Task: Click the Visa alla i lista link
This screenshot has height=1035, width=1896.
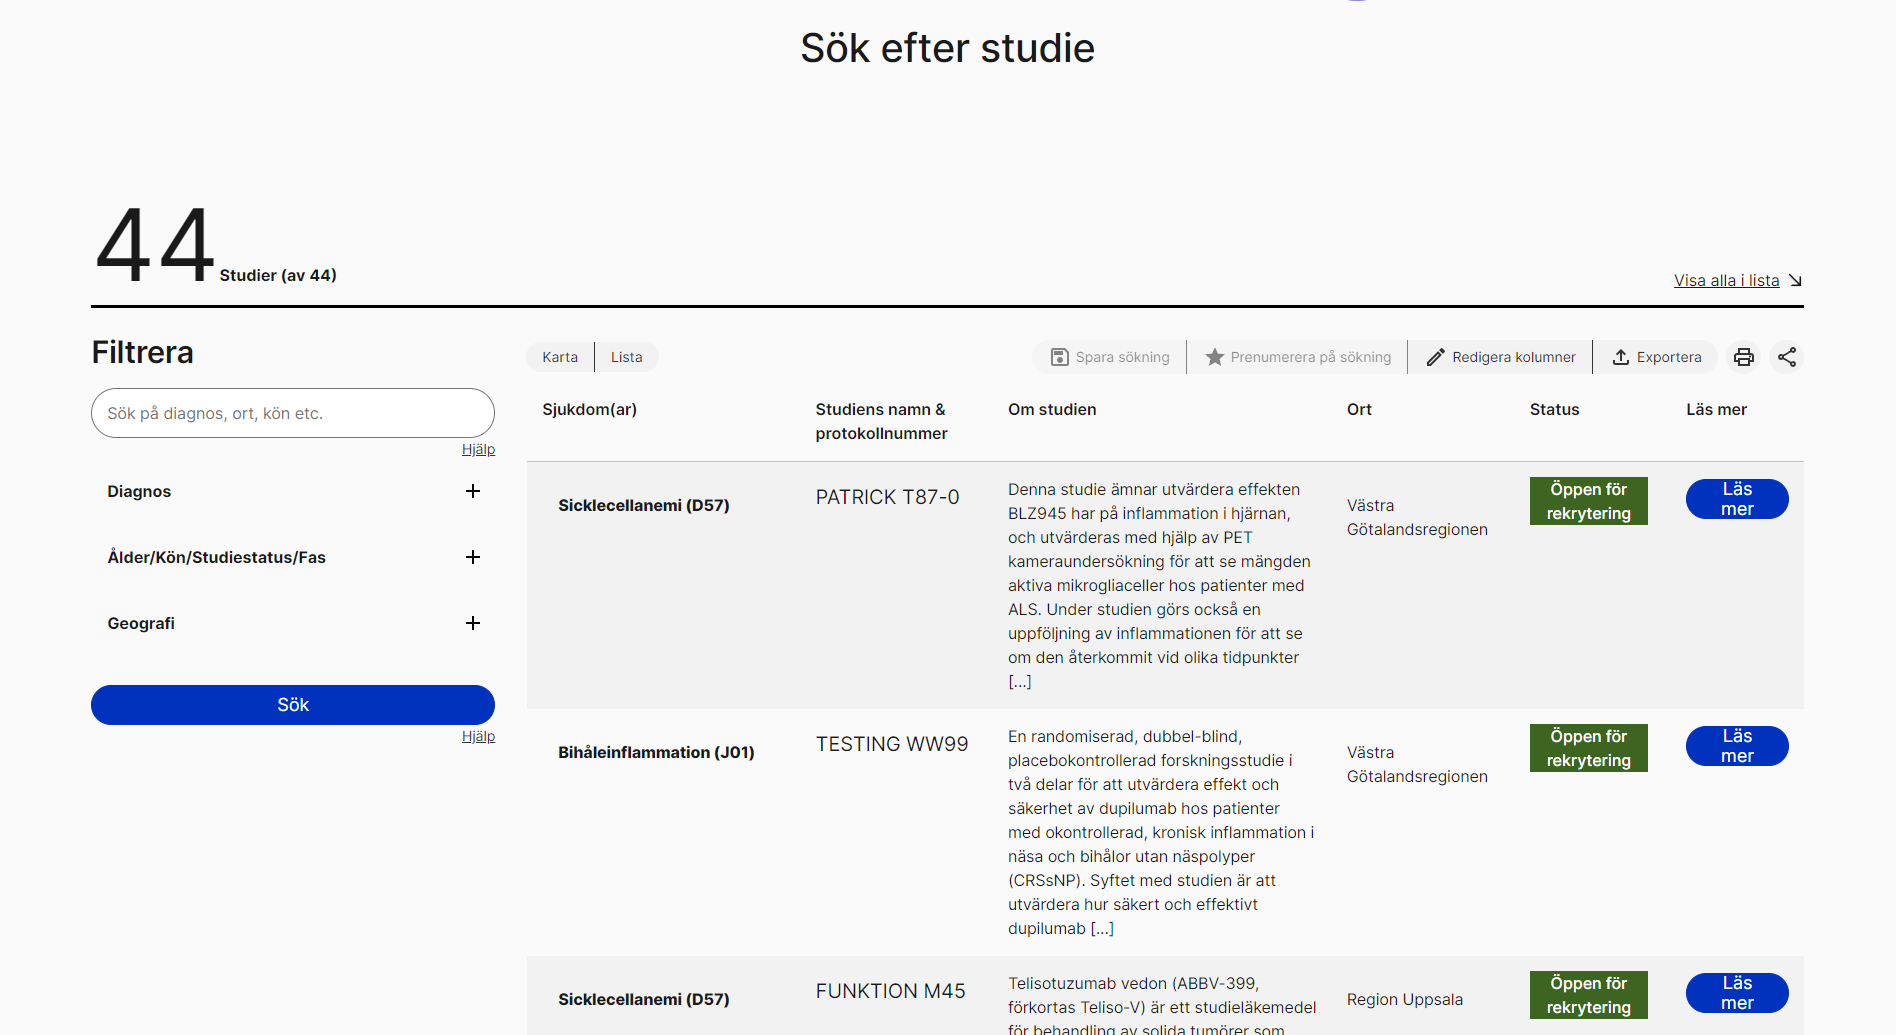Action: tap(1726, 280)
